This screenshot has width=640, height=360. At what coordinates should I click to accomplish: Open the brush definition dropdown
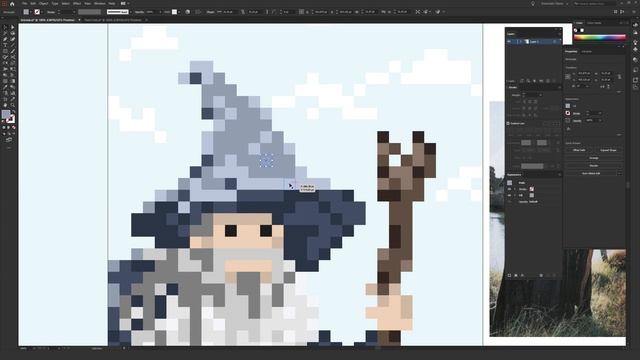(x=130, y=12)
